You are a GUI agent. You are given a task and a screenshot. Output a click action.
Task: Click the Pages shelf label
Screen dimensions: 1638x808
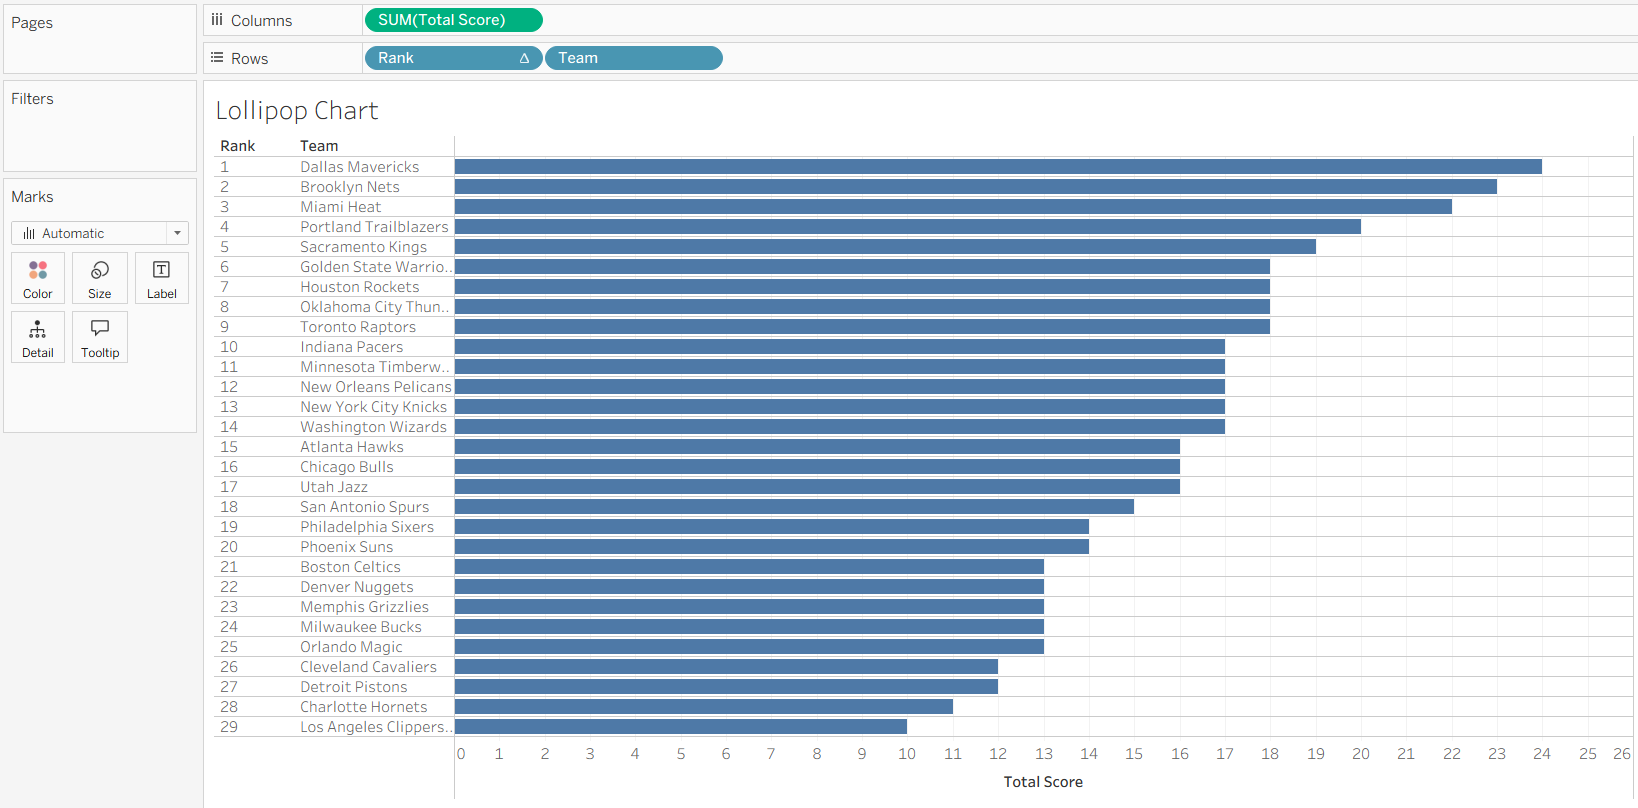[32, 23]
